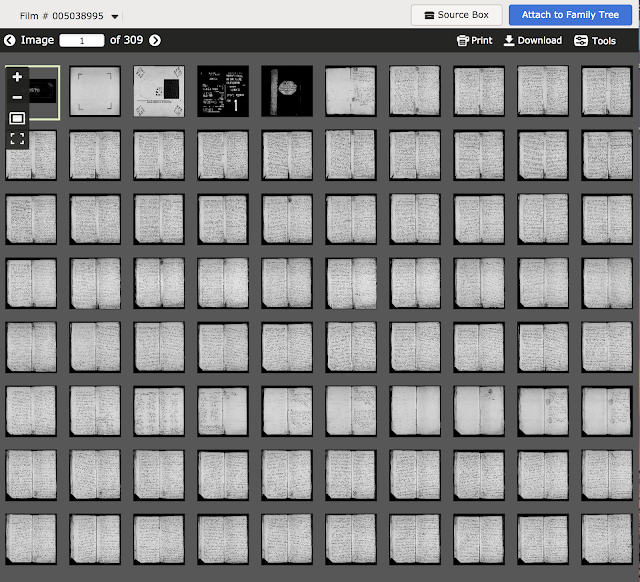The width and height of the screenshot is (640, 582).
Task: Open the calibration target thumbnail
Action: point(159,91)
